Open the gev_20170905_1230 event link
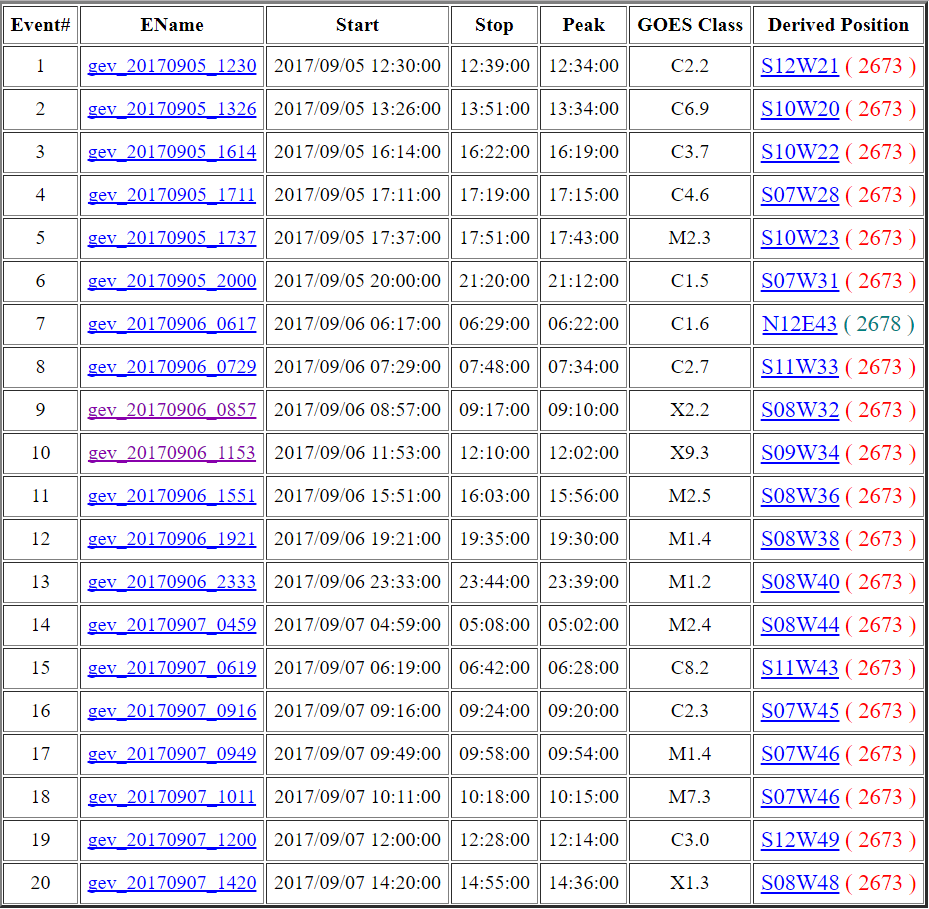 point(172,66)
